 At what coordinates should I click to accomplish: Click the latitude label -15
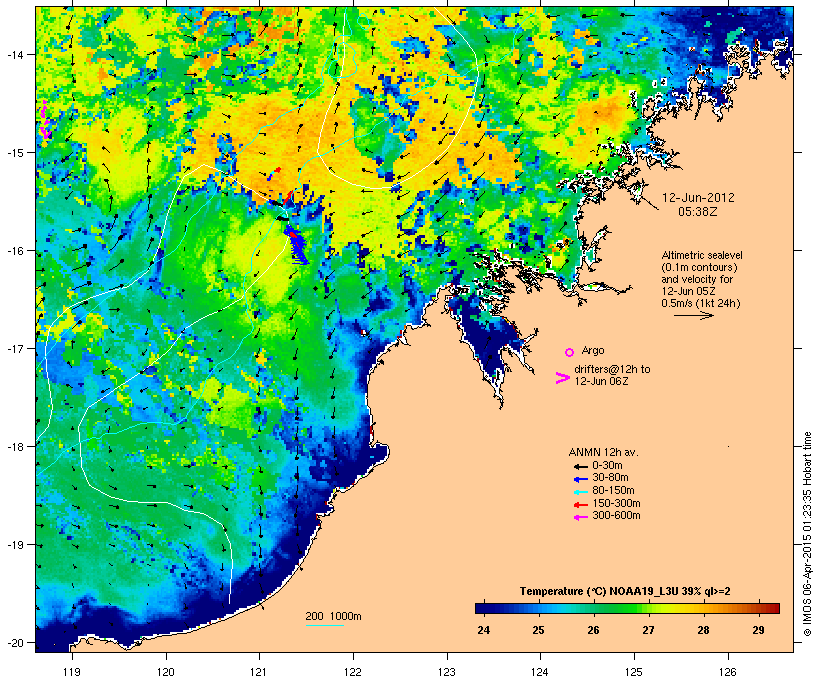point(14,153)
